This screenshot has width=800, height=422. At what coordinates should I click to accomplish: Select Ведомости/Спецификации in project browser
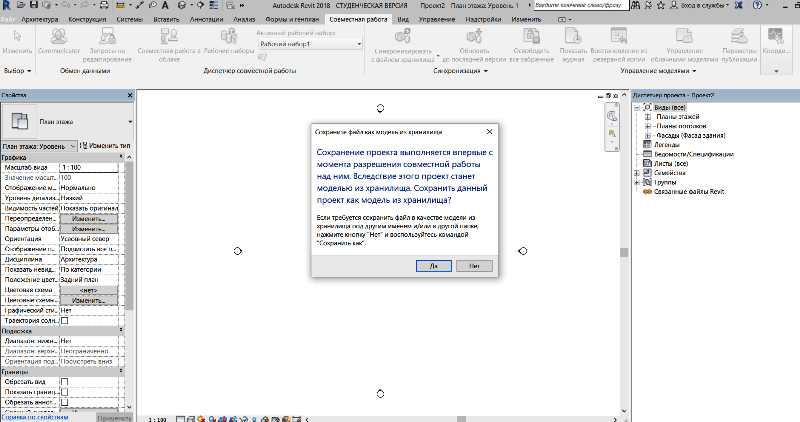tap(694, 154)
